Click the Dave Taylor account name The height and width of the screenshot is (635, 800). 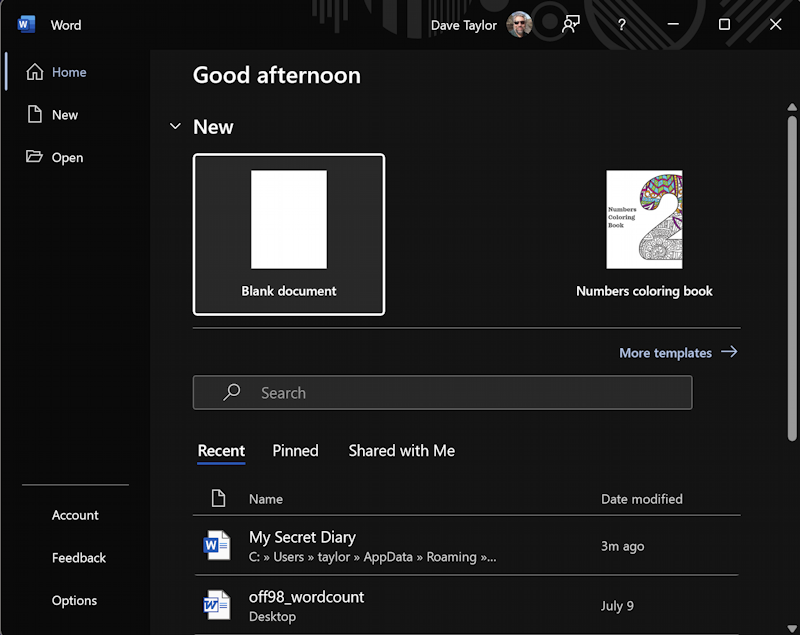(463, 25)
